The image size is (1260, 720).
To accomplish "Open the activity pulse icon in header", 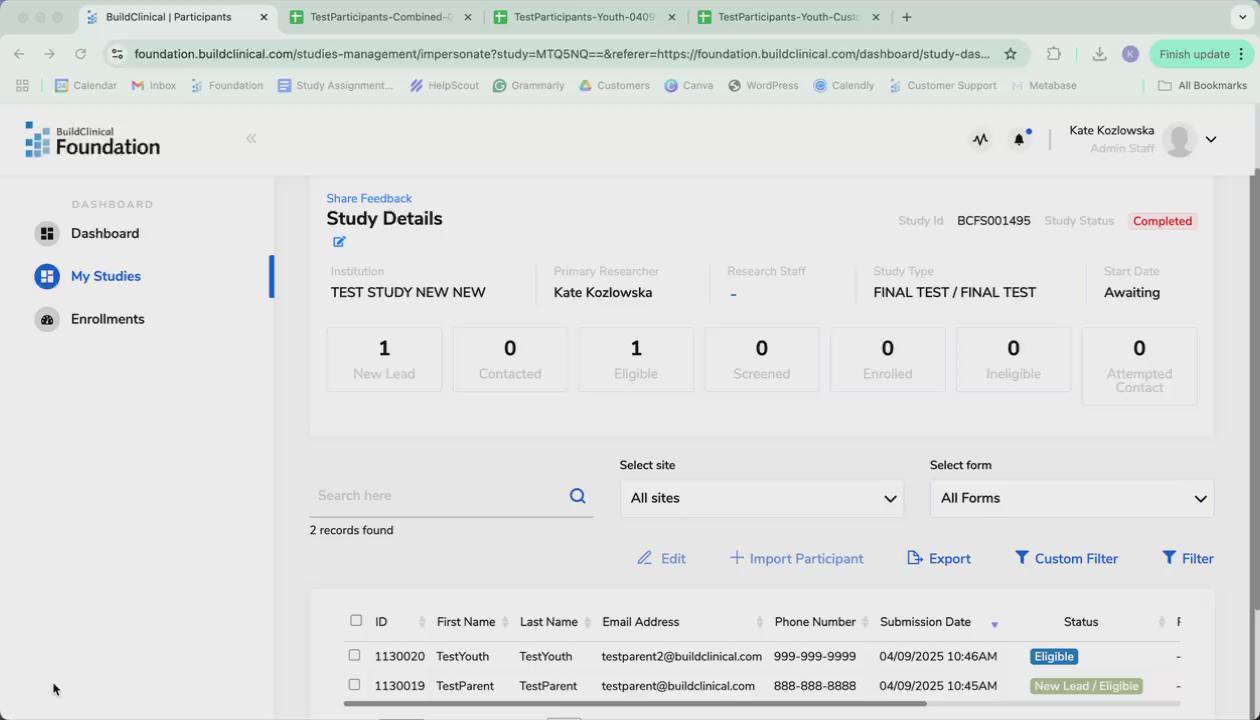I will point(980,140).
